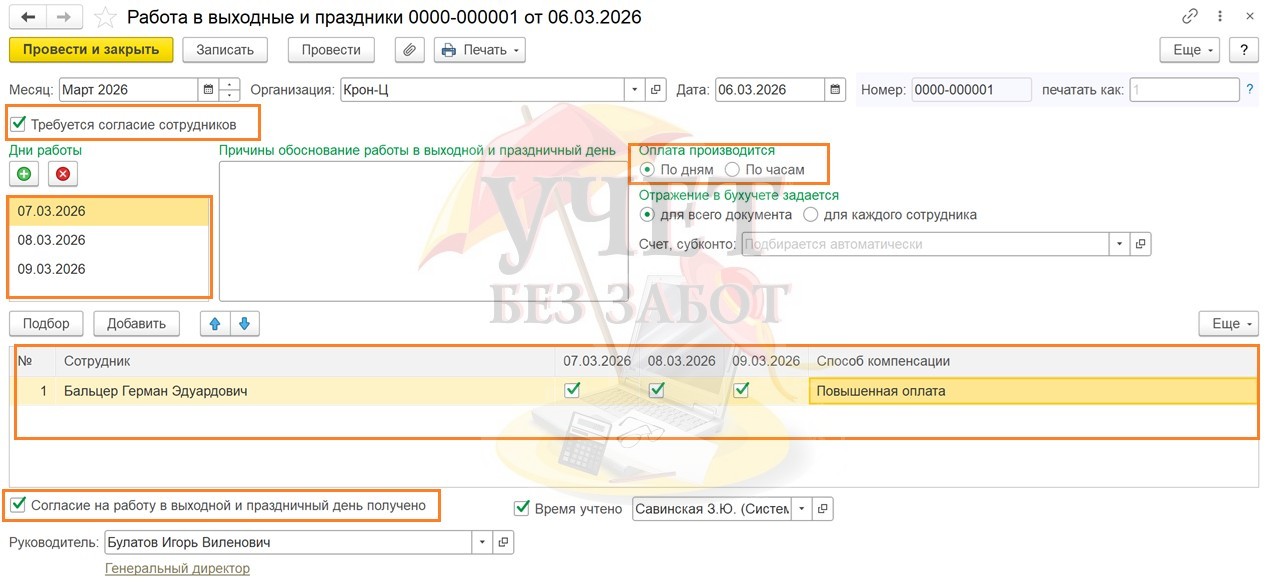Expand Время учтено user dropdown

(801, 509)
